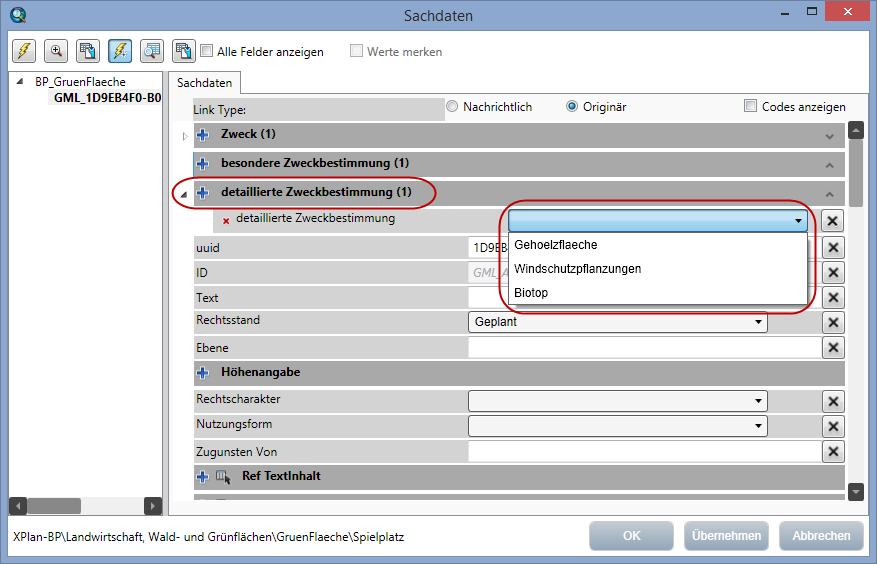Expand the Zweck section with its right chevron

(x=829, y=137)
